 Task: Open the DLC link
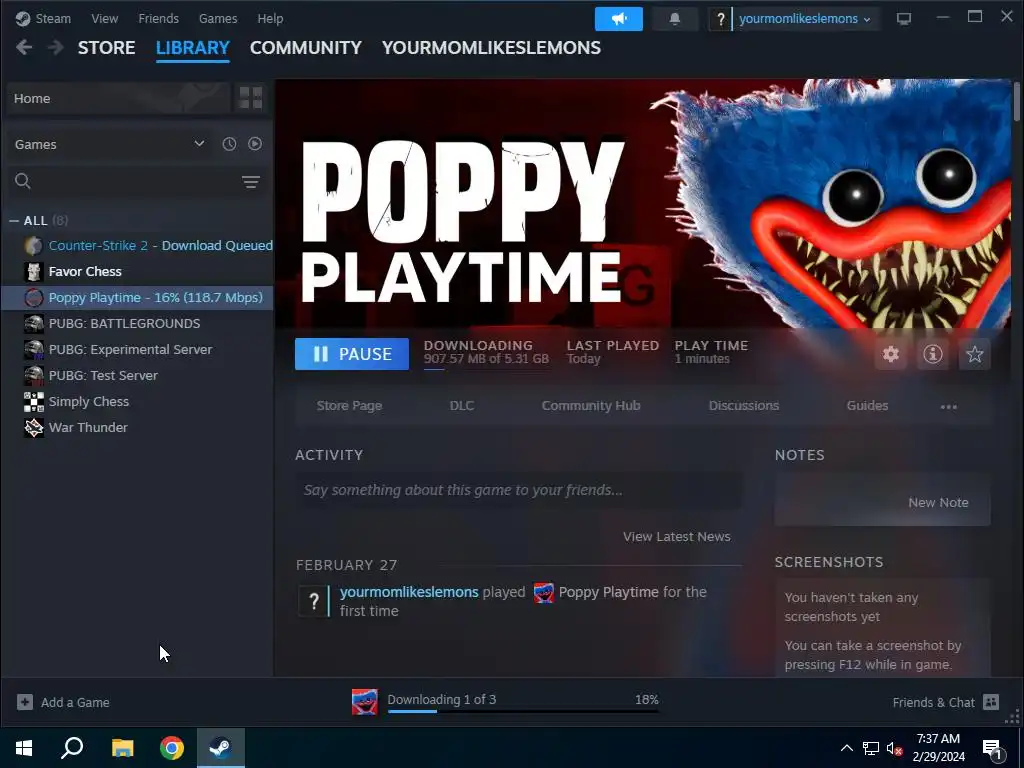pyautogui.click(x=462, y=406)
